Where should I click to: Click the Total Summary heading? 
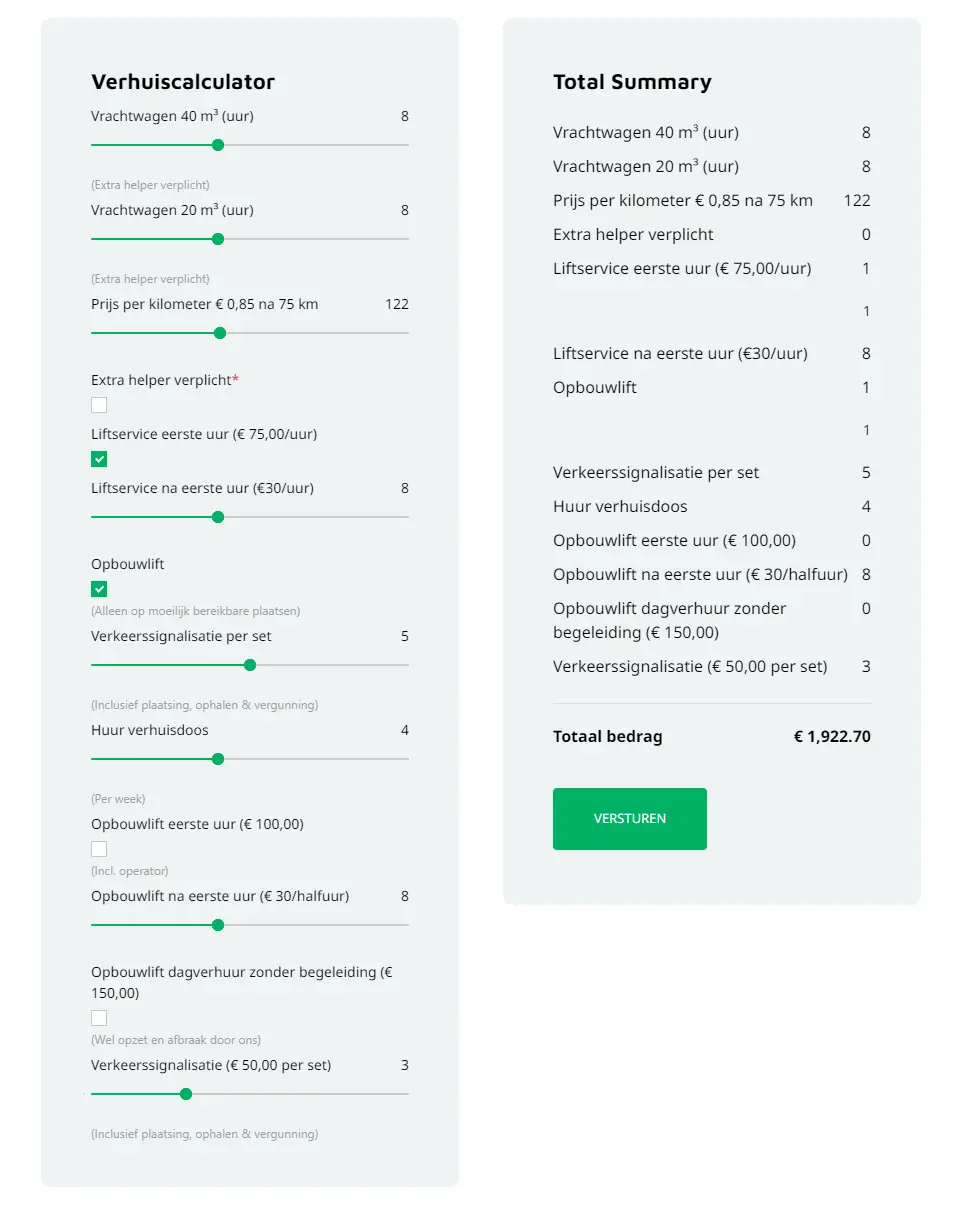632,82
